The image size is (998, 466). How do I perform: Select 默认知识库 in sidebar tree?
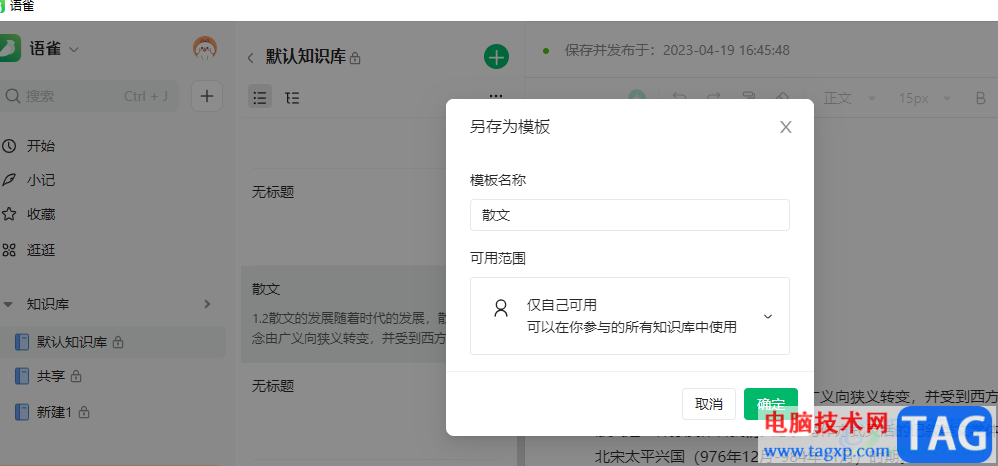113,342
